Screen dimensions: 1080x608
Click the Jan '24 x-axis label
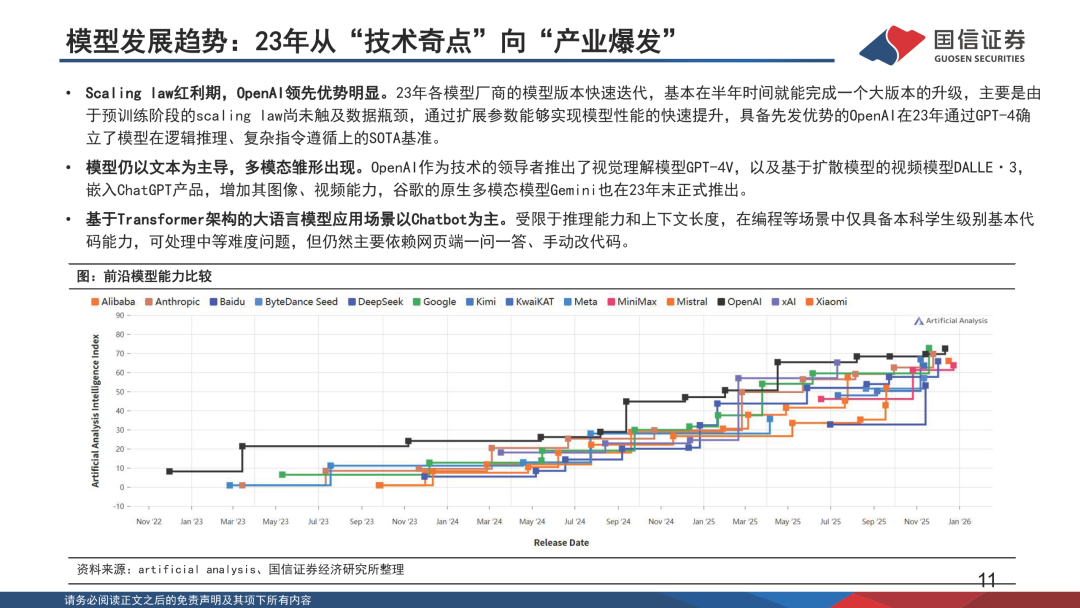click(447, 521)
